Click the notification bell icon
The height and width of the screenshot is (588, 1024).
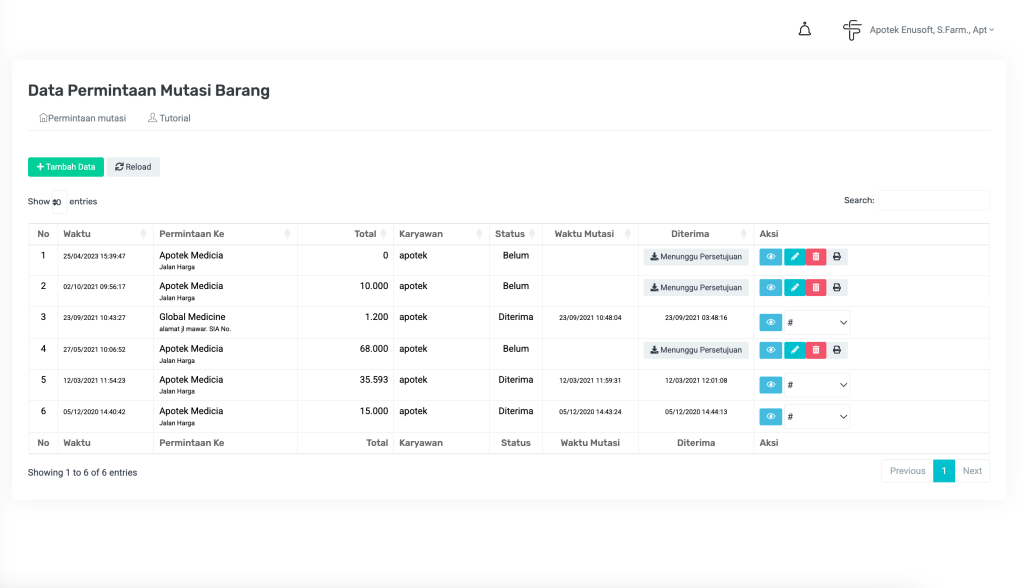pyautogui.click(x=805, y=30)
